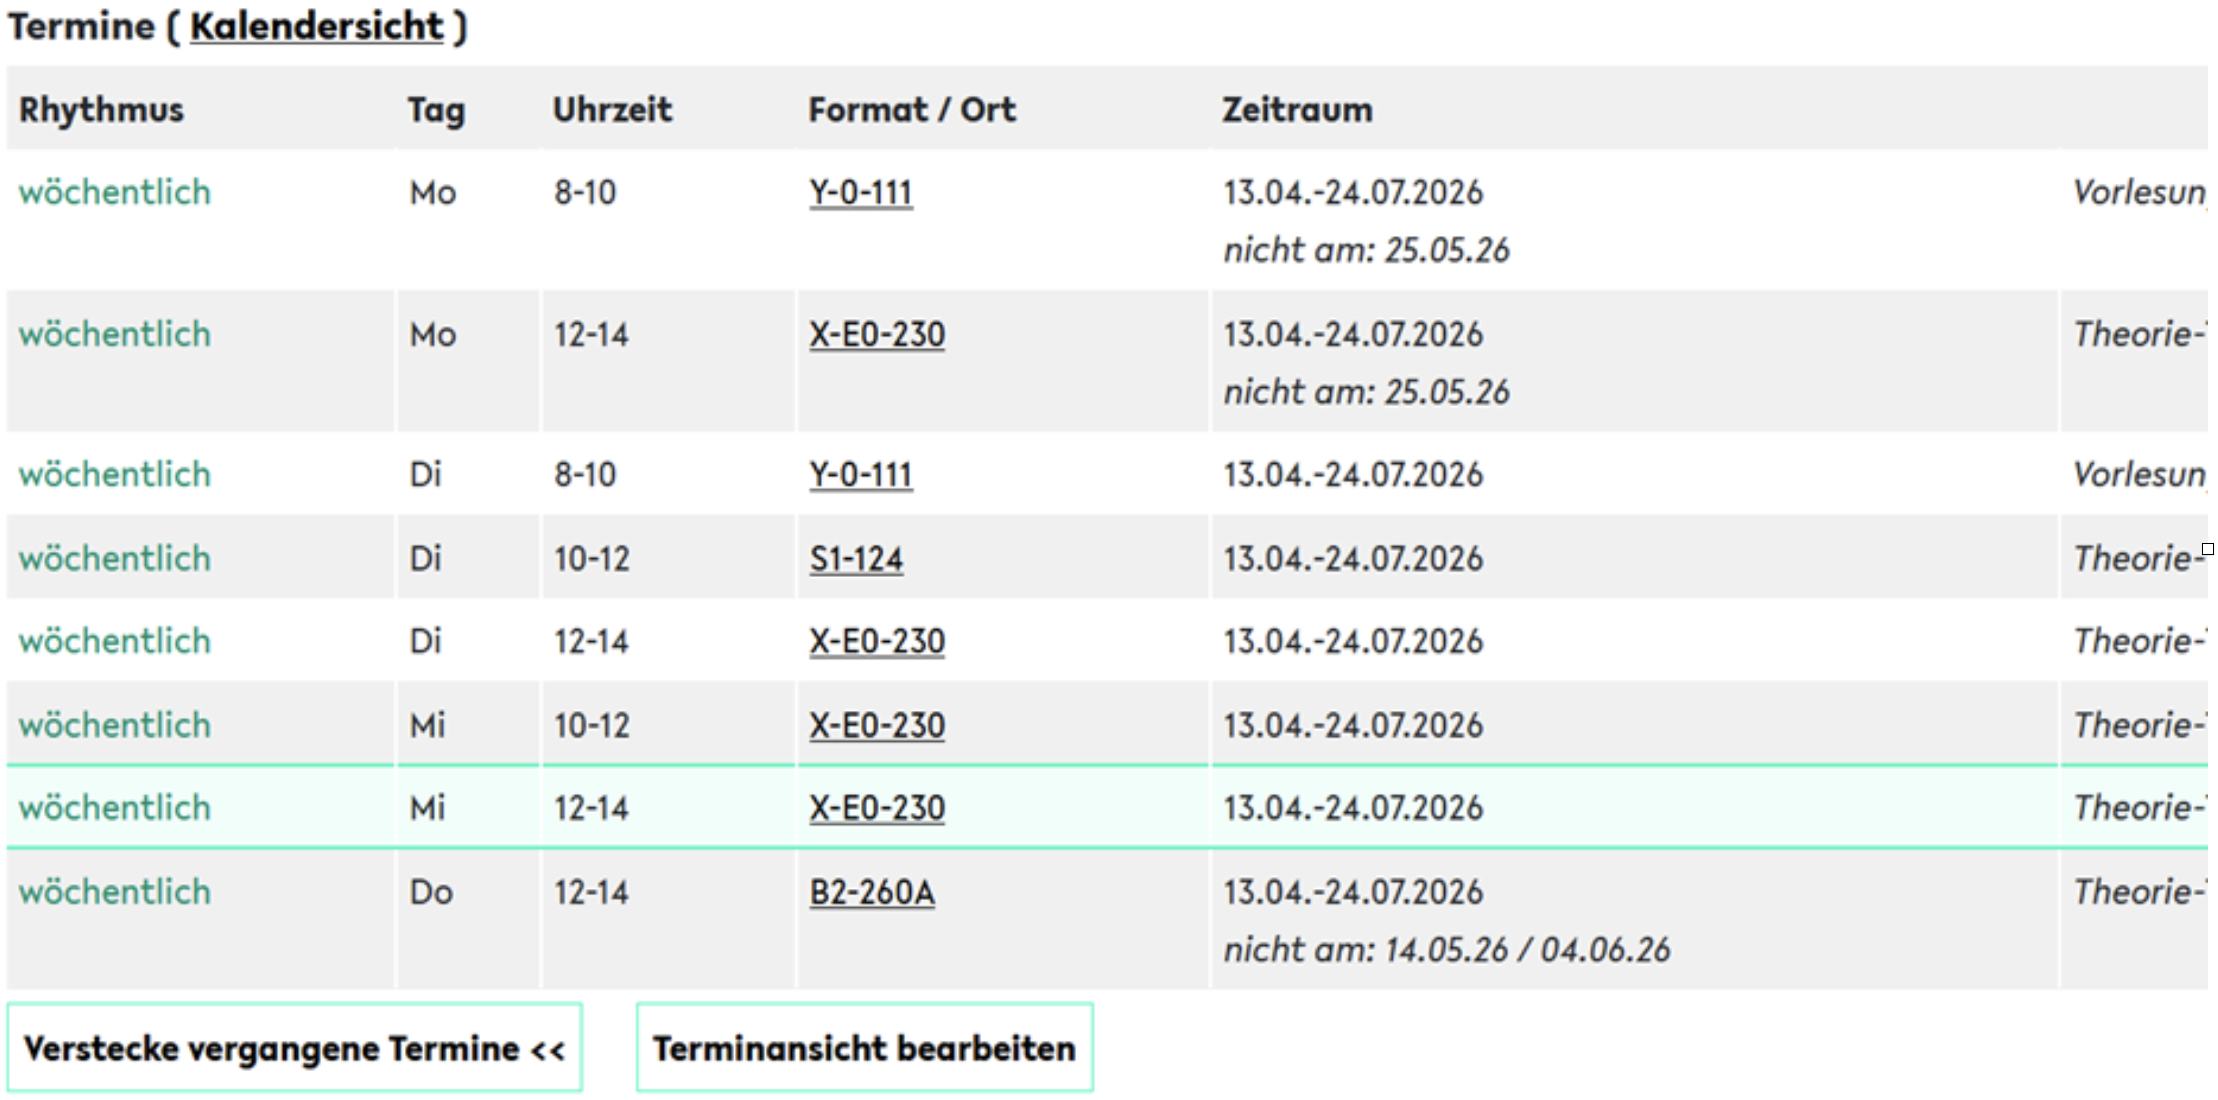Open the Kalendersicht link
Viewport: 2218px width, 1100px height.
pyautogui.click(x=317, y=26)
